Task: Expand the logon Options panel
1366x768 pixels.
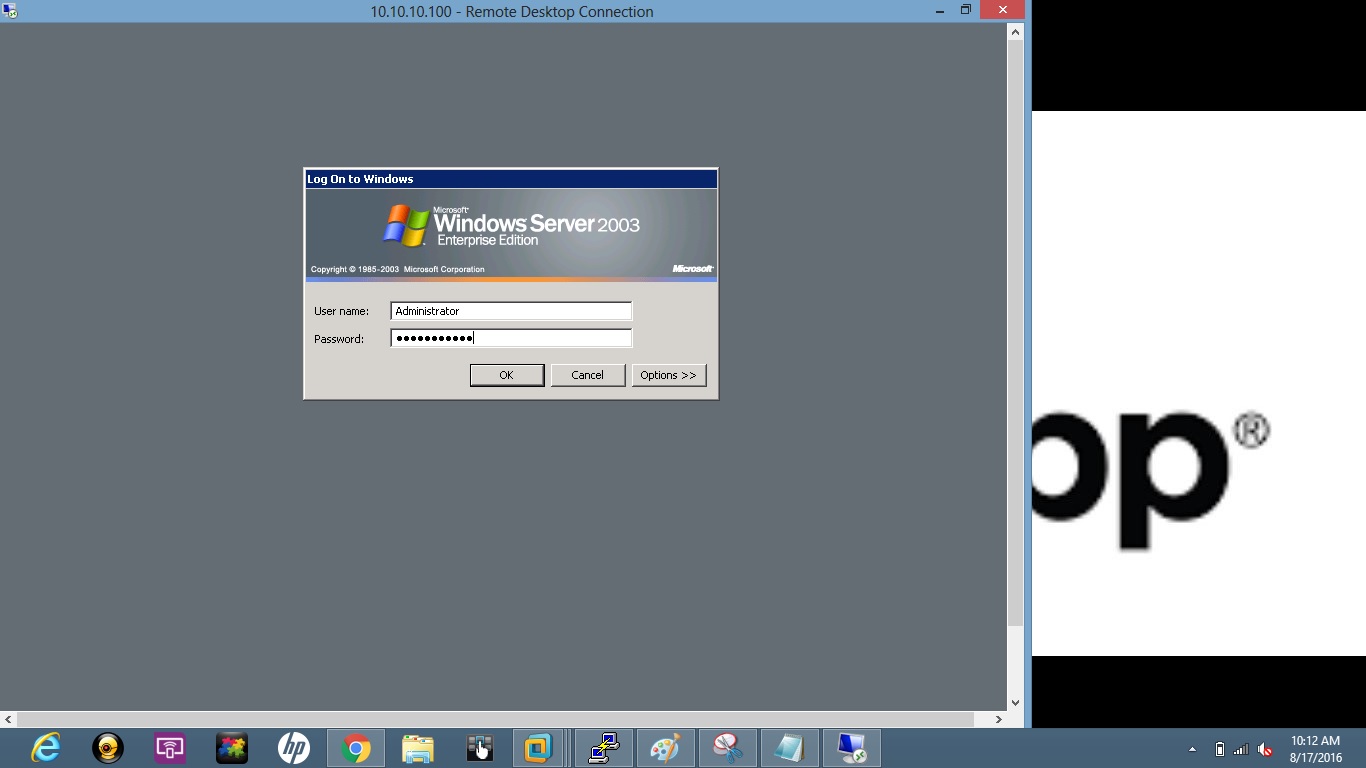Action: pos(668,375)
